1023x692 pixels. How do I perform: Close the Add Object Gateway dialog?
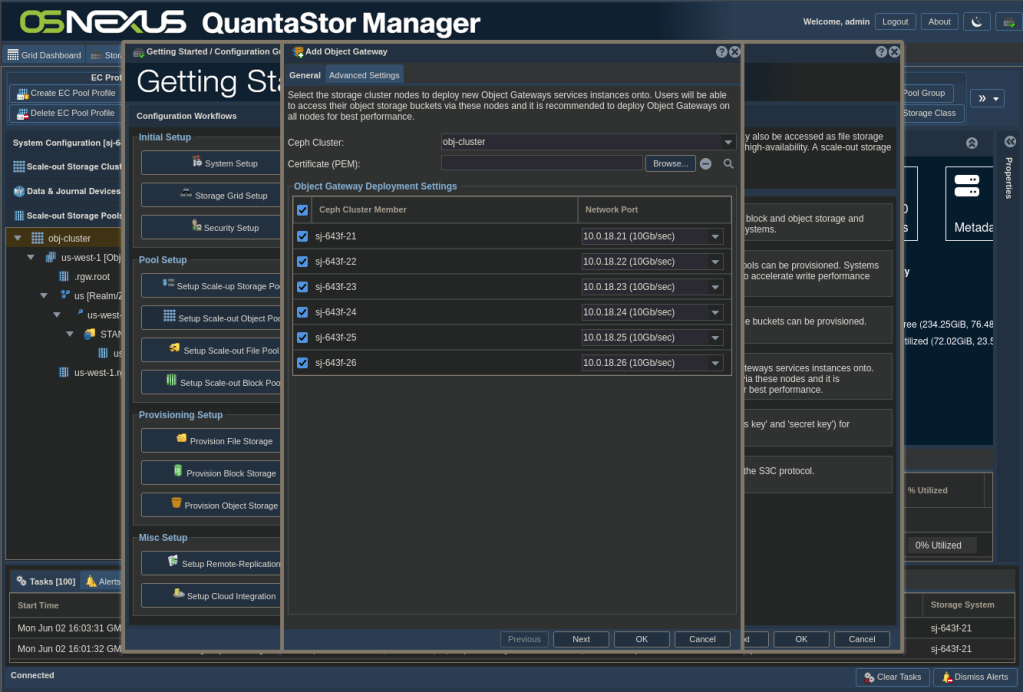(x=735, y=52)
